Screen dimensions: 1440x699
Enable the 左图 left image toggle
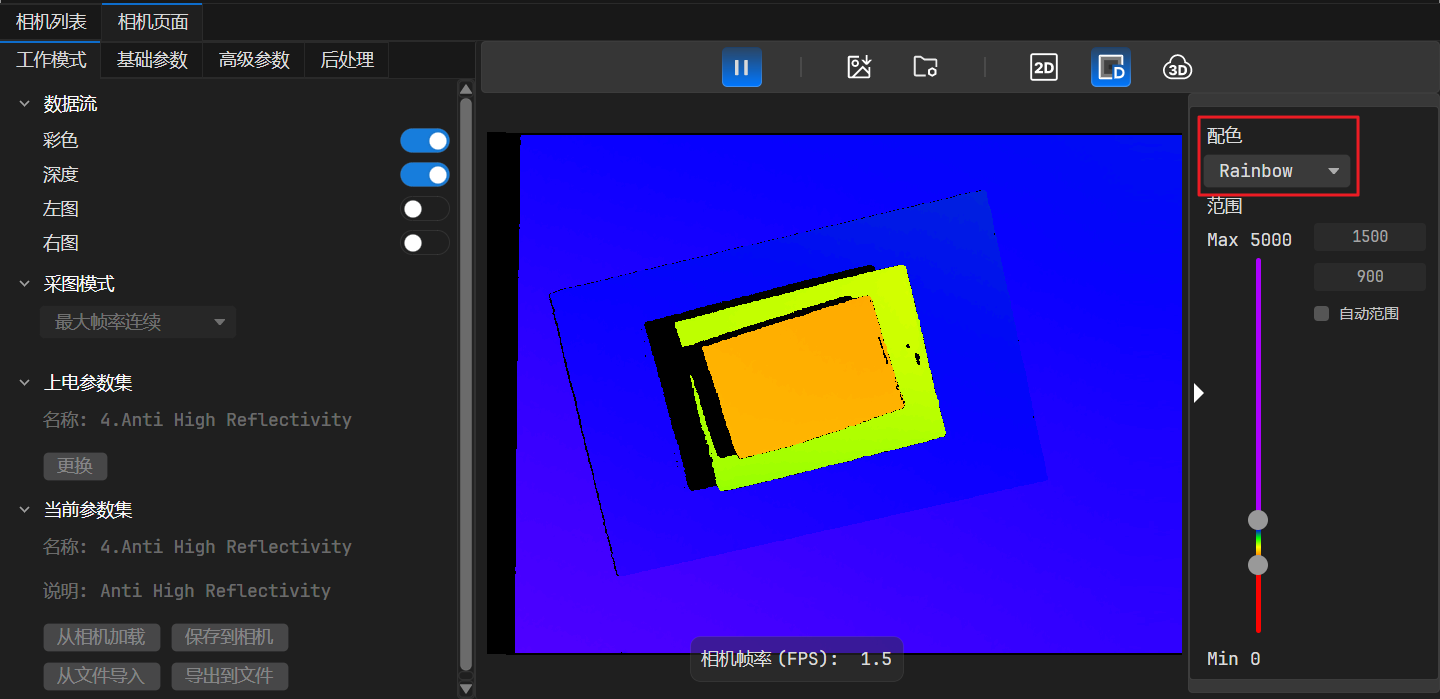[425, 209]
